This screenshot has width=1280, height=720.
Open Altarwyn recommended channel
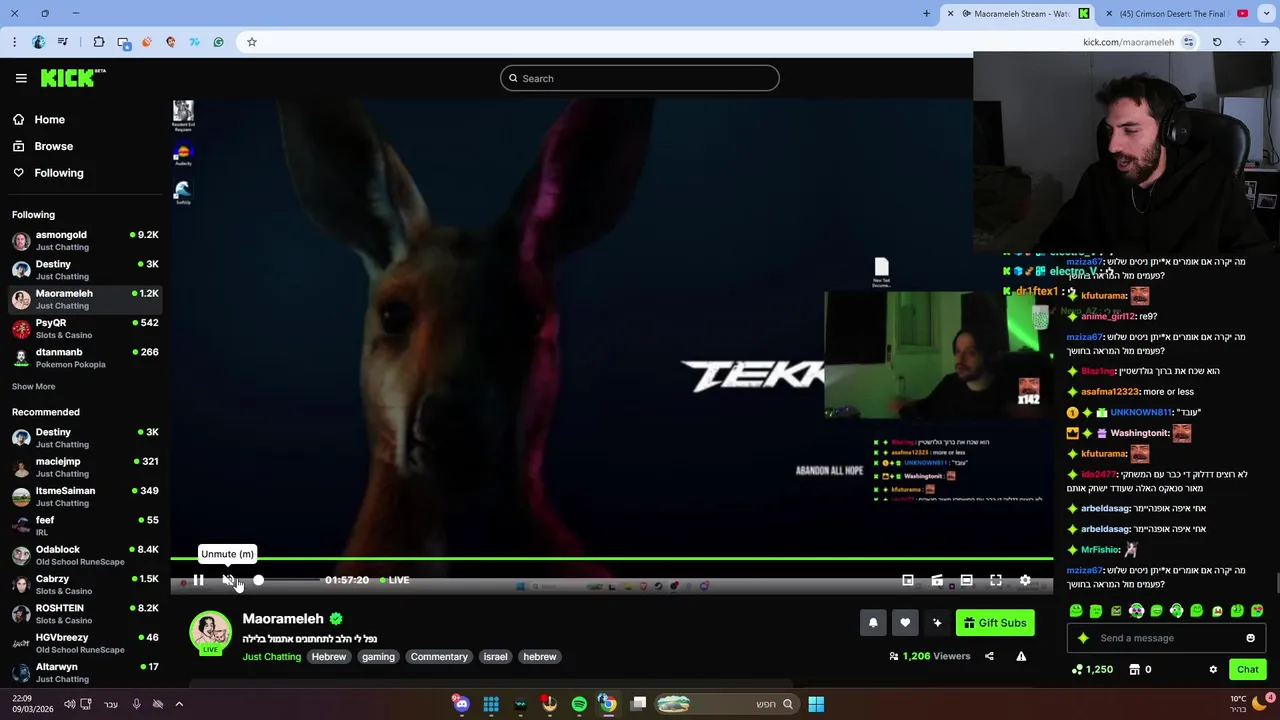click(84, 672)
